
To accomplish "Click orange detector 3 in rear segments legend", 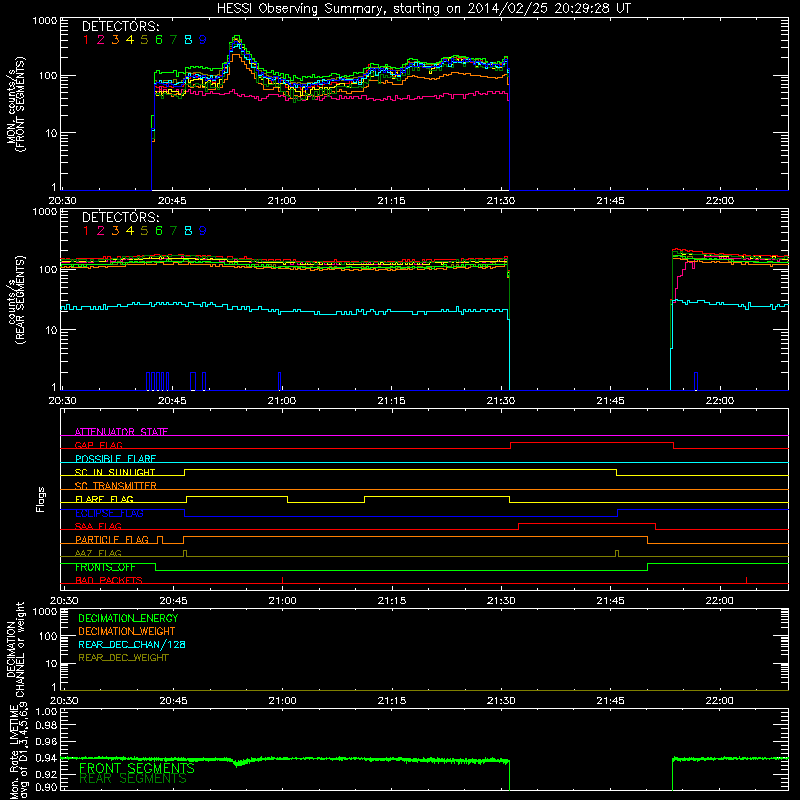I will click(115, 231).
